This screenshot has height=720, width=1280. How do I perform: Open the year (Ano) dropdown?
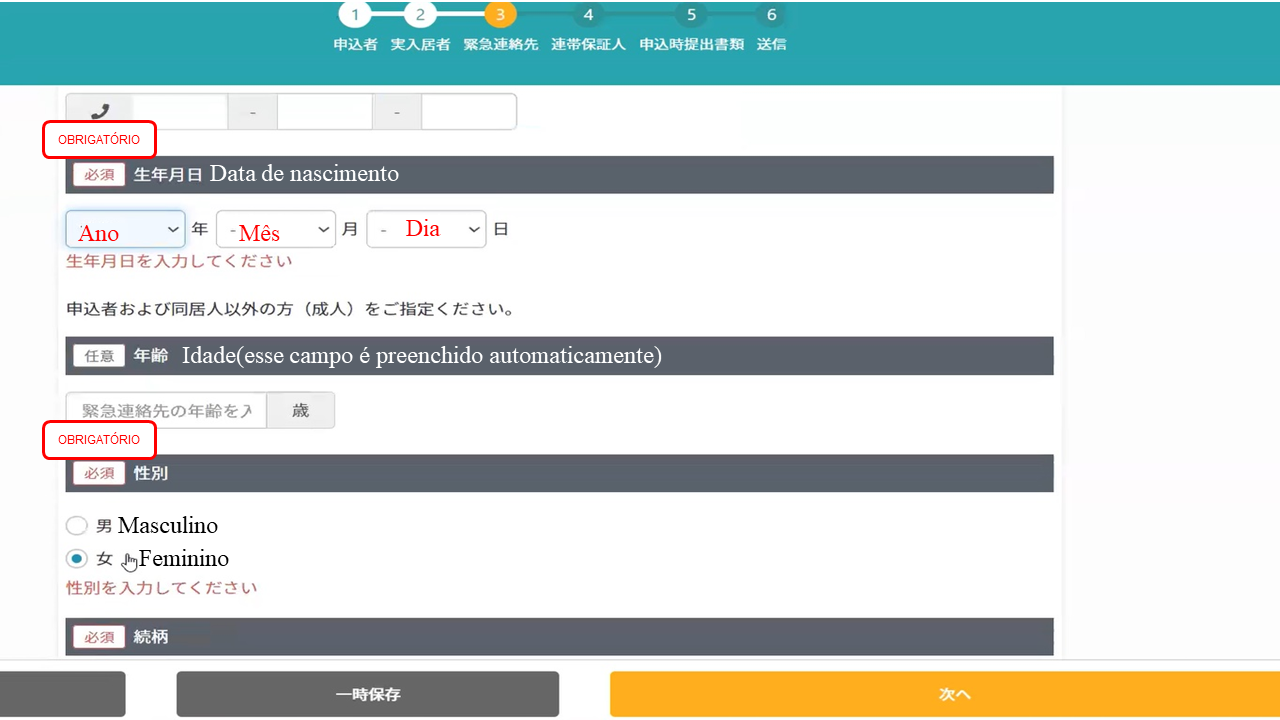[125, 229]
